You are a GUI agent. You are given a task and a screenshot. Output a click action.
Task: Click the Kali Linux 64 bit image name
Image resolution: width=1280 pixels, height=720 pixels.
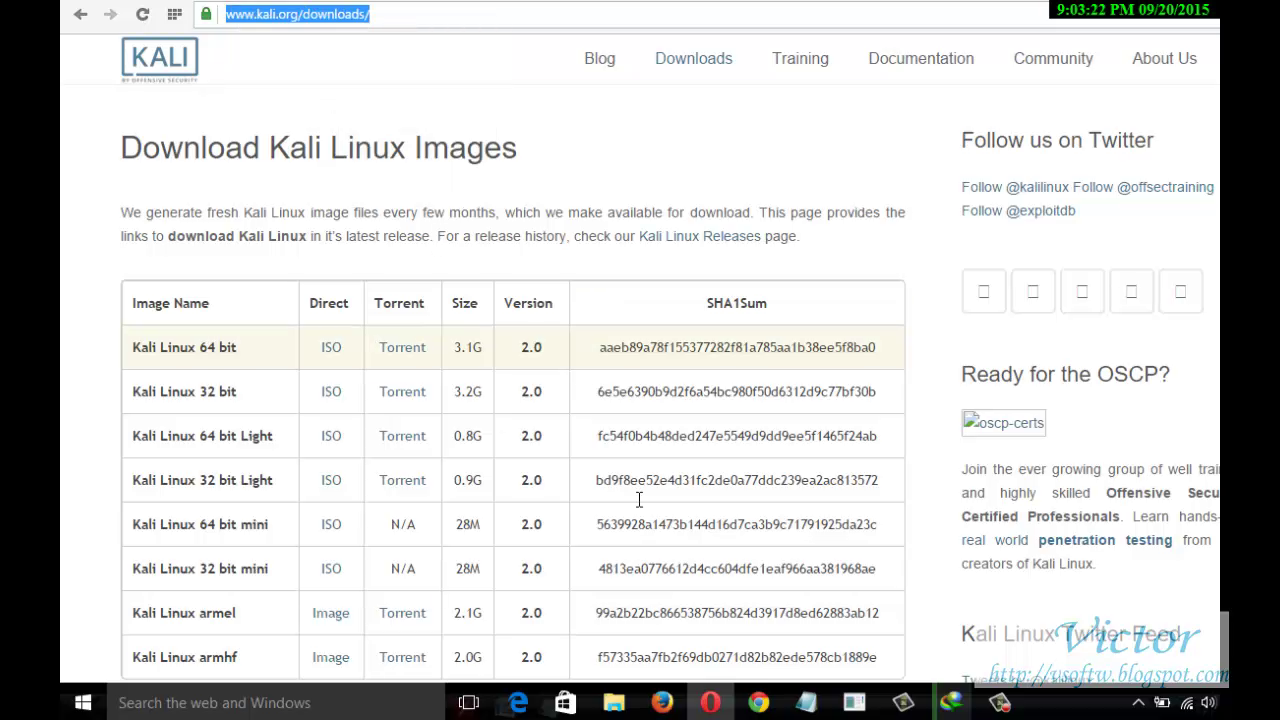point(184,347)
